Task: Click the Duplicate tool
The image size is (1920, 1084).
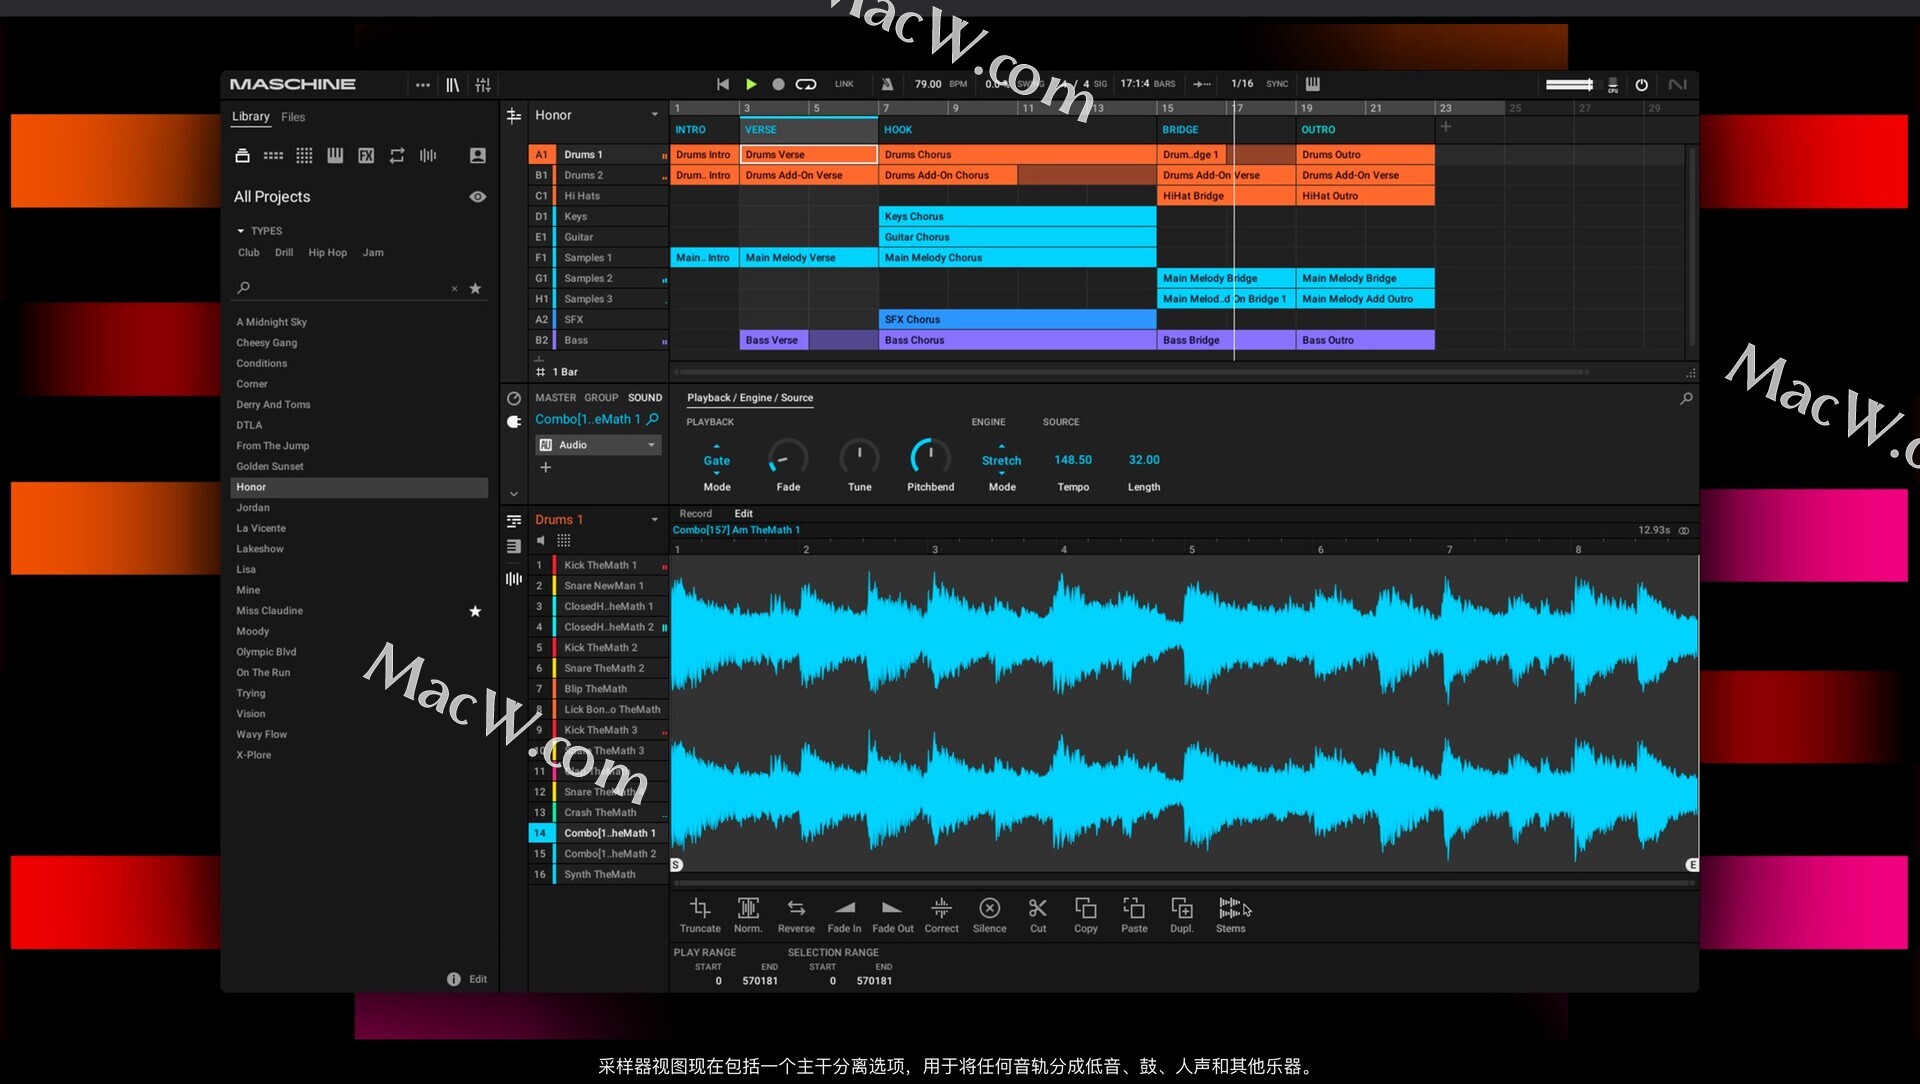Action: point(1181,914)
